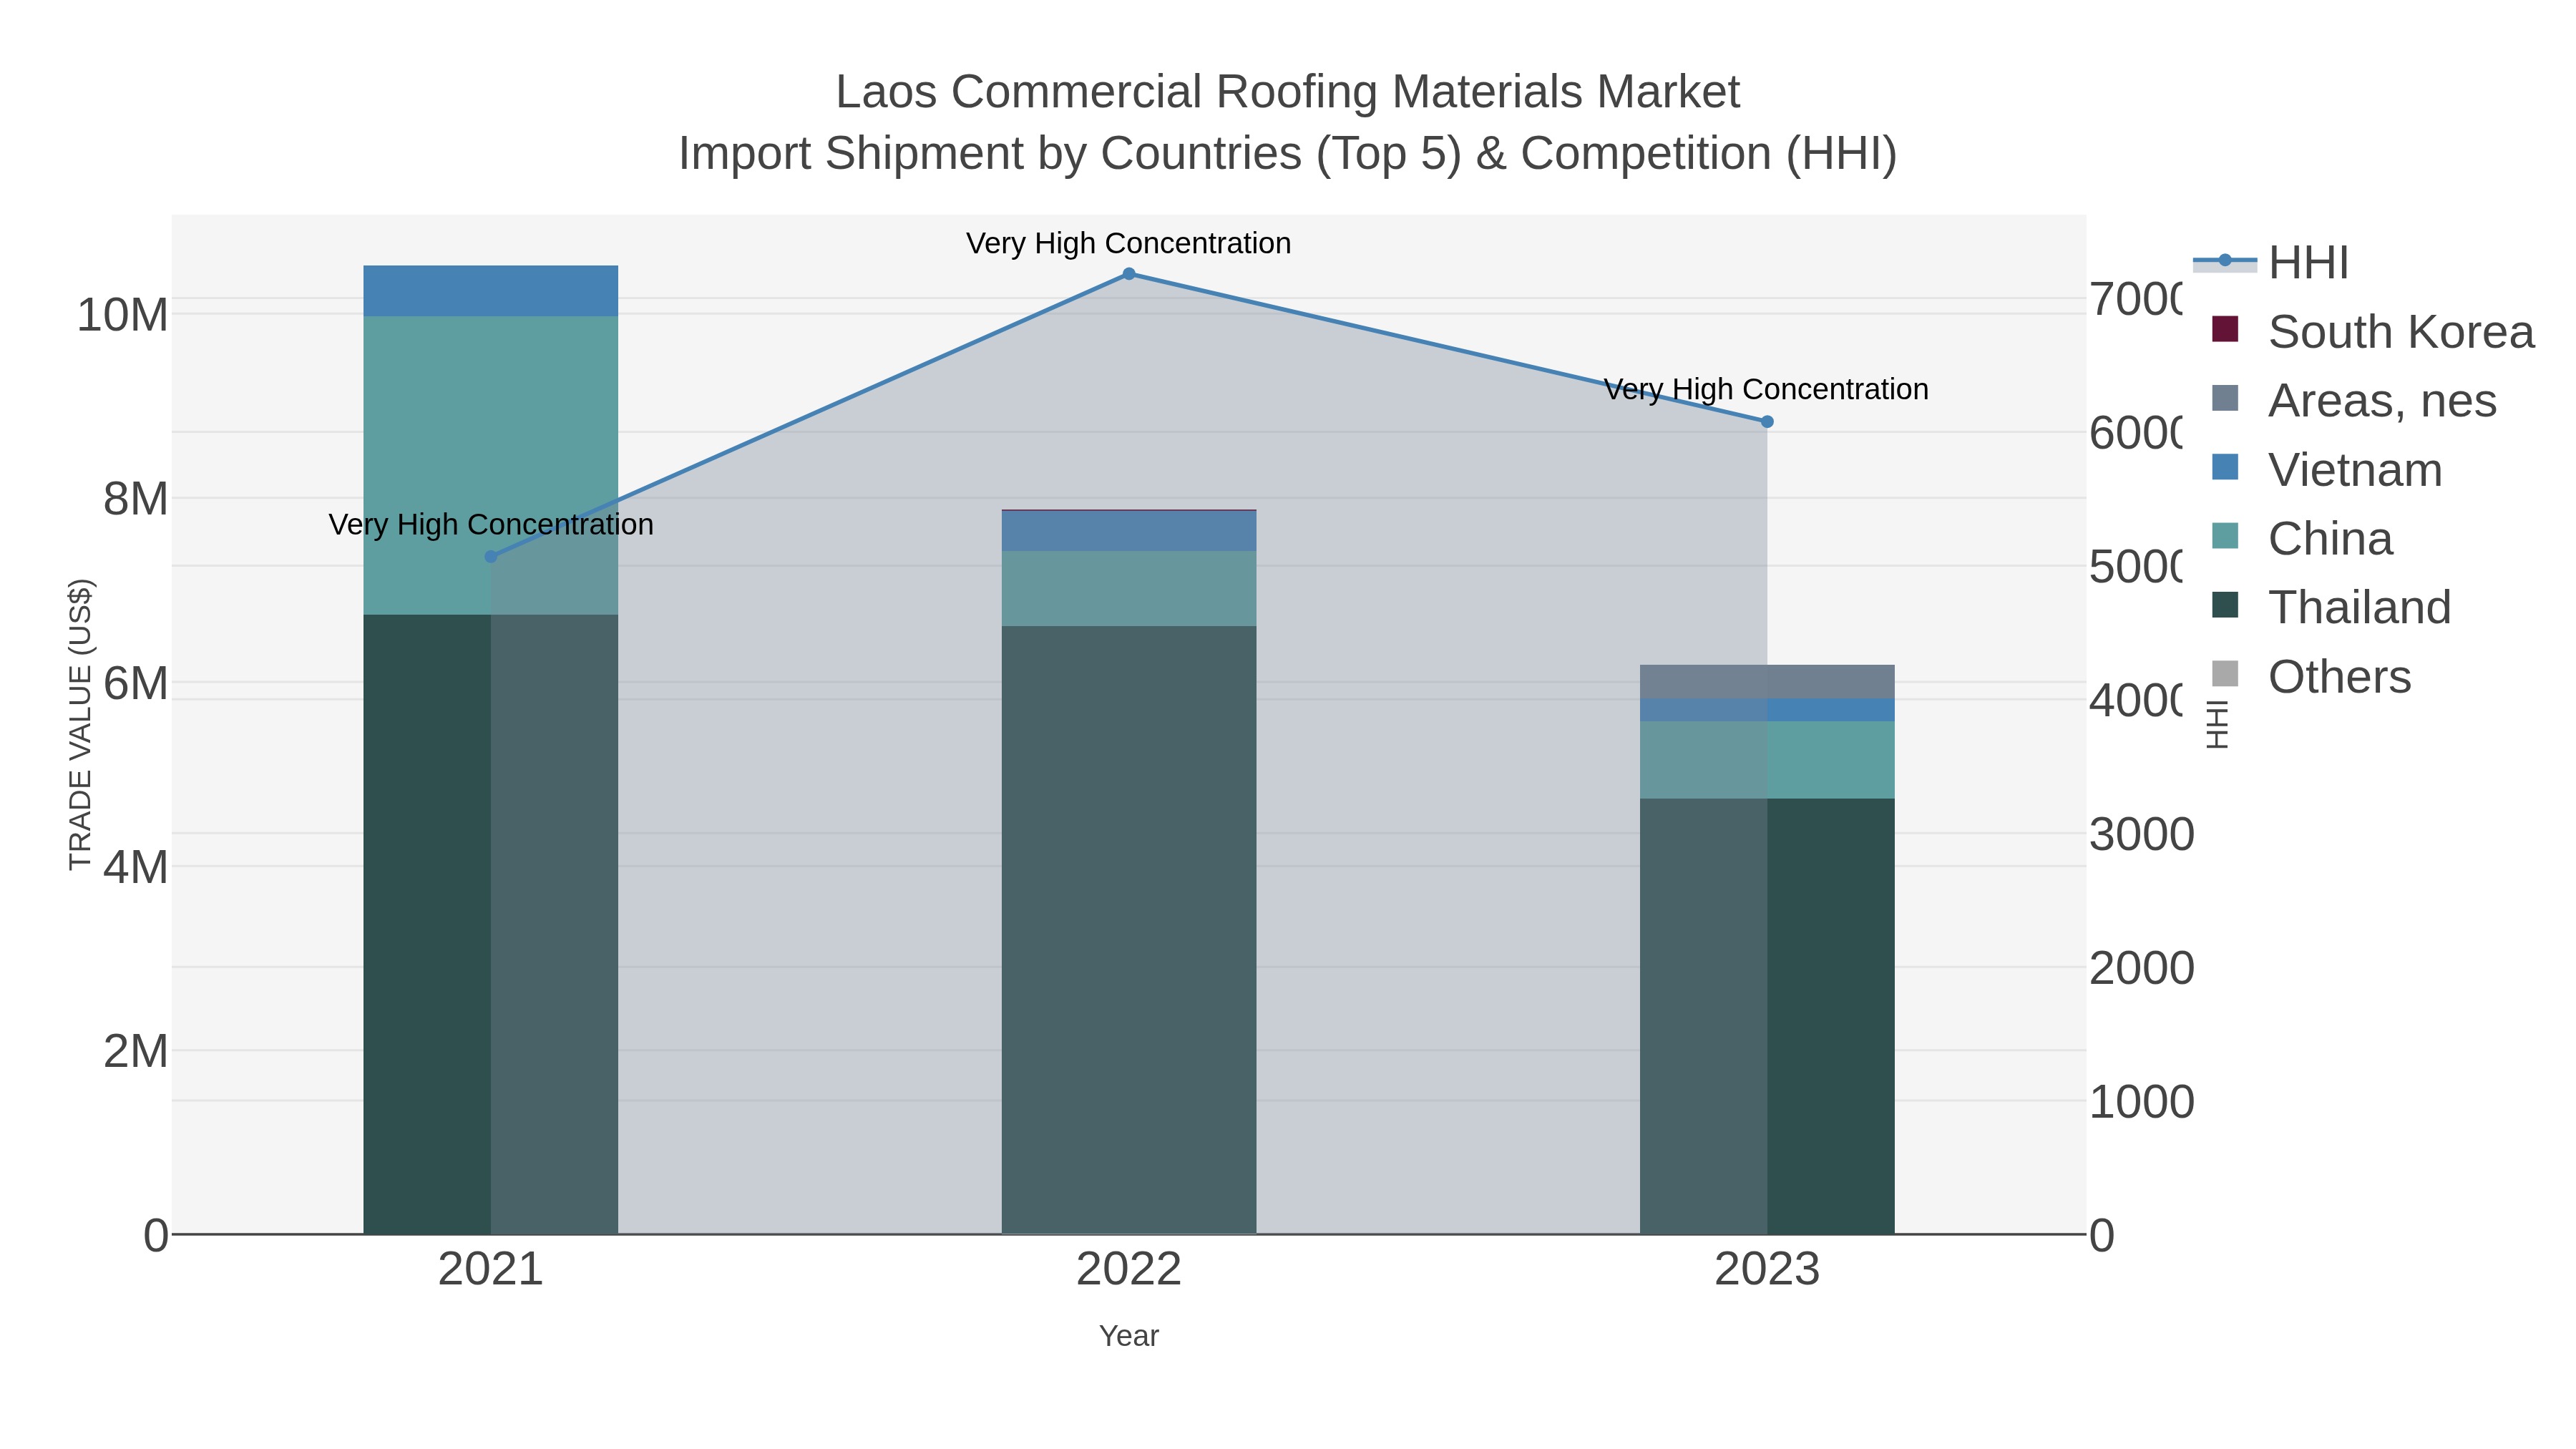Toggle the Areas, nes legend entry

point(2354,400)
